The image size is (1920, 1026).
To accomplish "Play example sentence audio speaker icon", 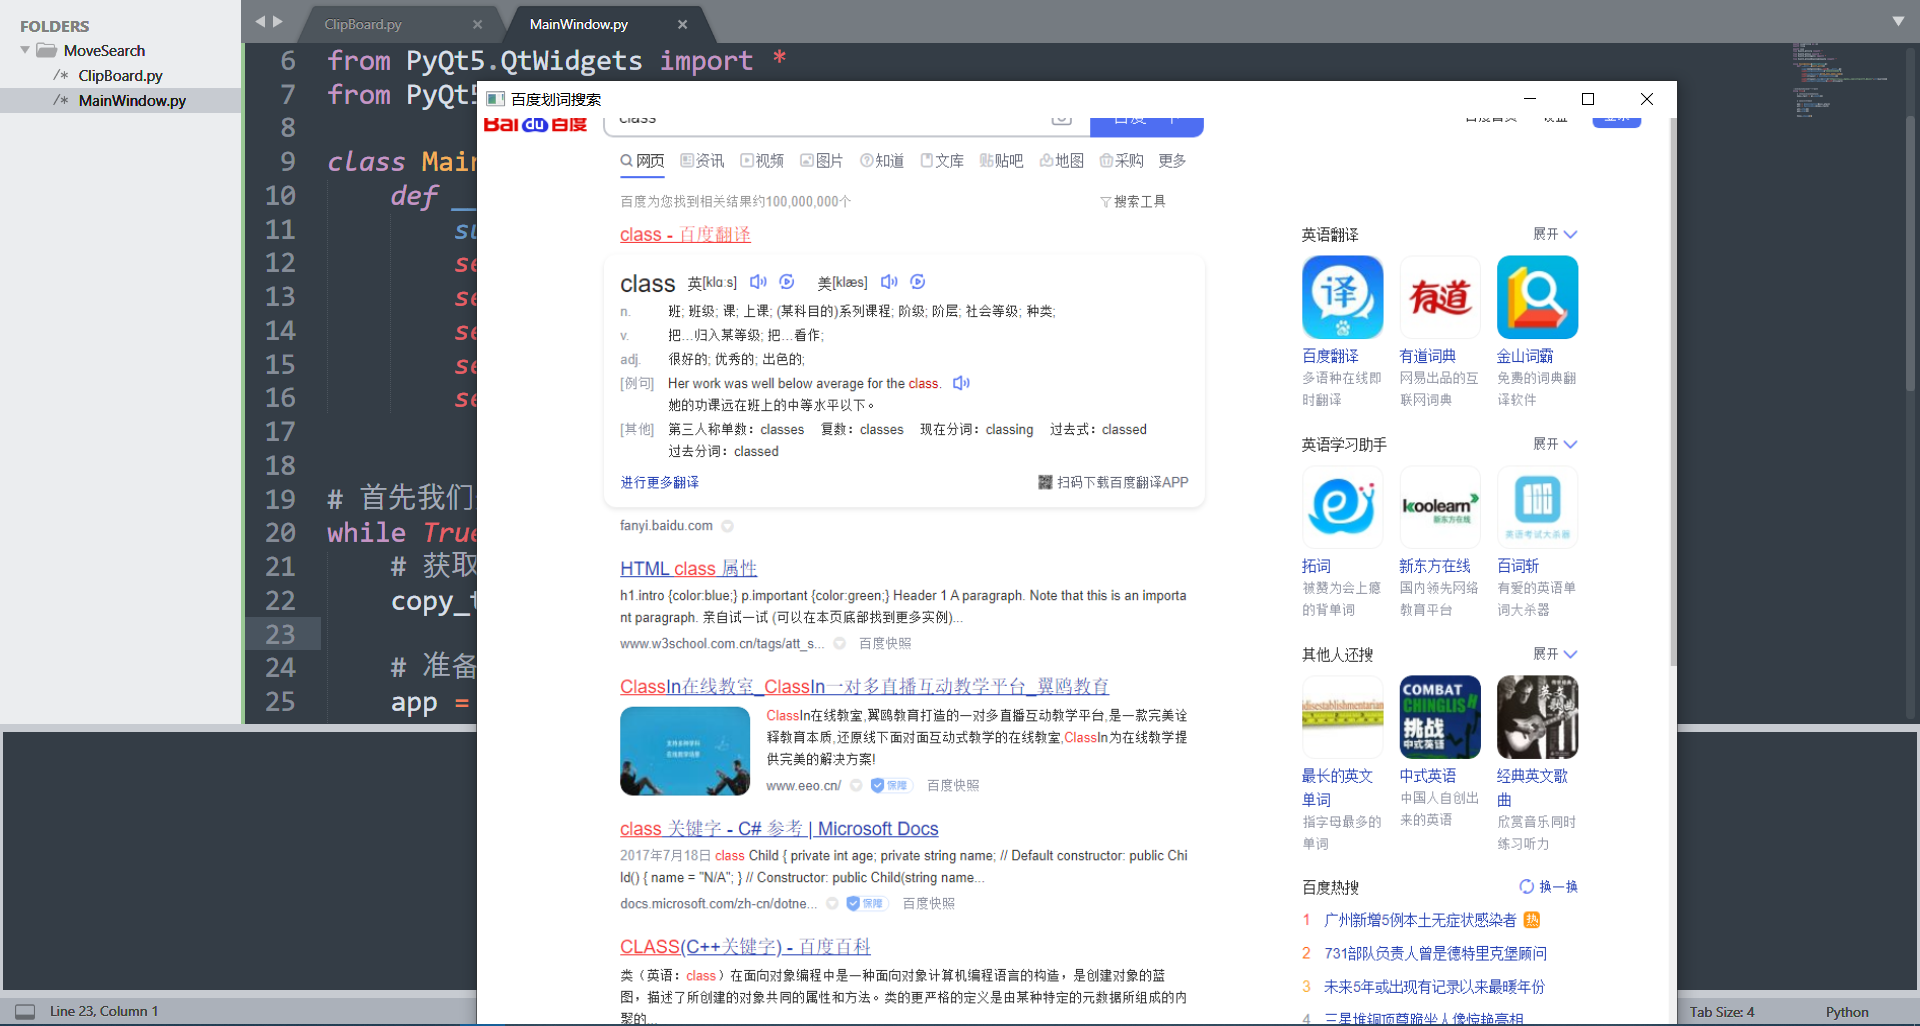I will (x=961, y=383).
